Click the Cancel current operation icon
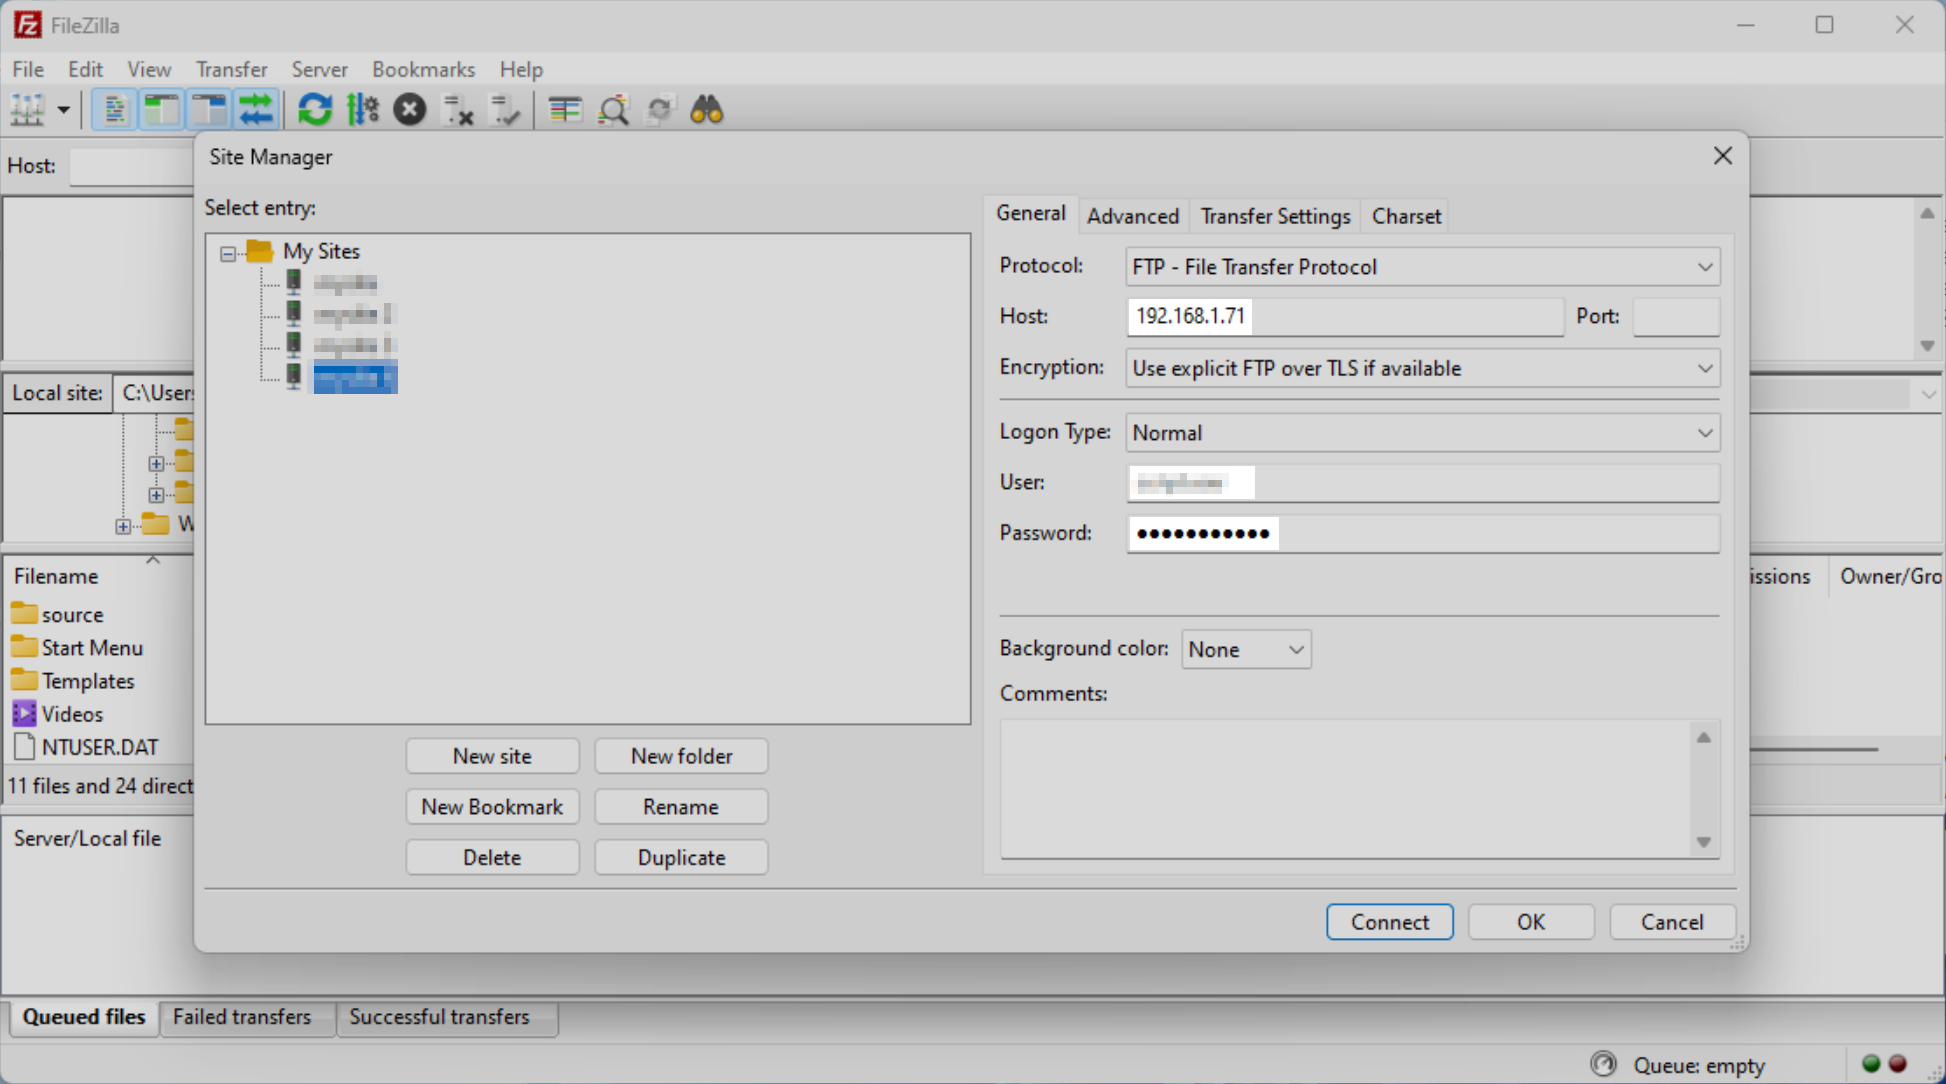 tap(410, 110)
